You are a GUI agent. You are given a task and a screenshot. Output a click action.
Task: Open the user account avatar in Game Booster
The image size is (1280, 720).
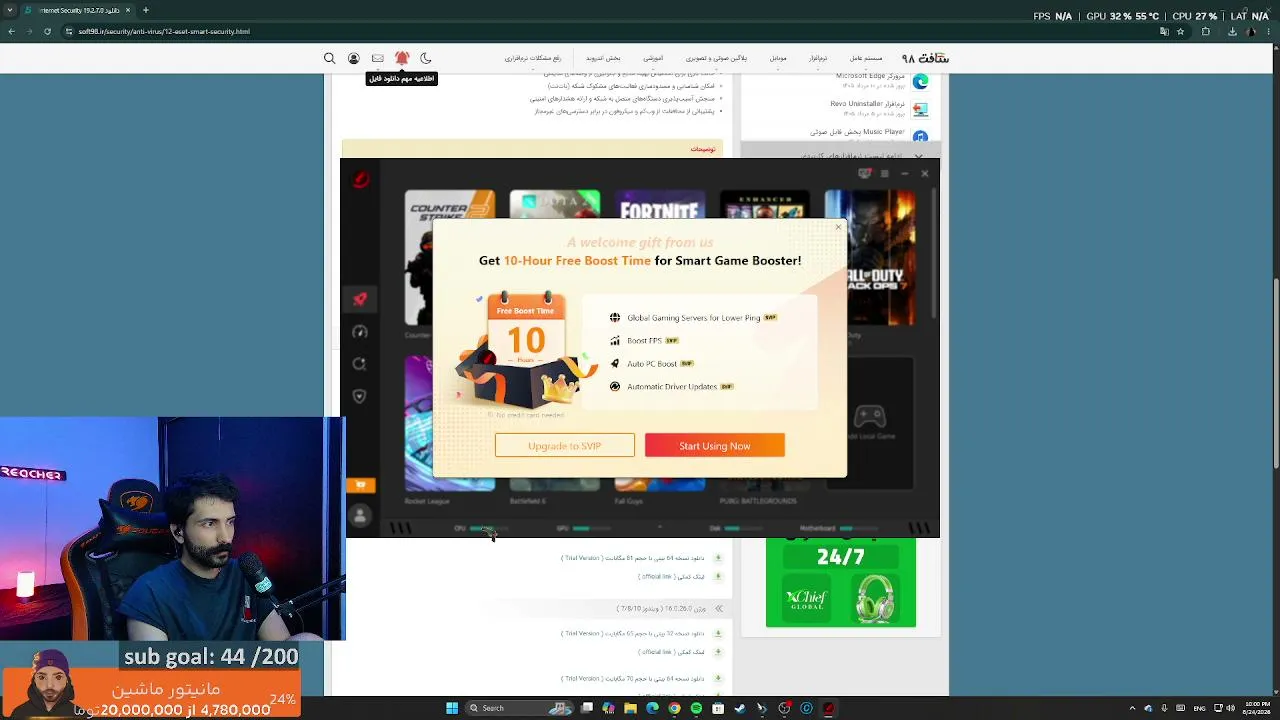(360, 515)
